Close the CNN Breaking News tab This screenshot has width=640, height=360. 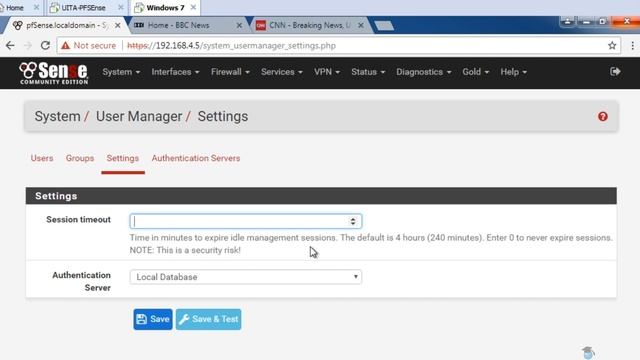pos(361,25)
